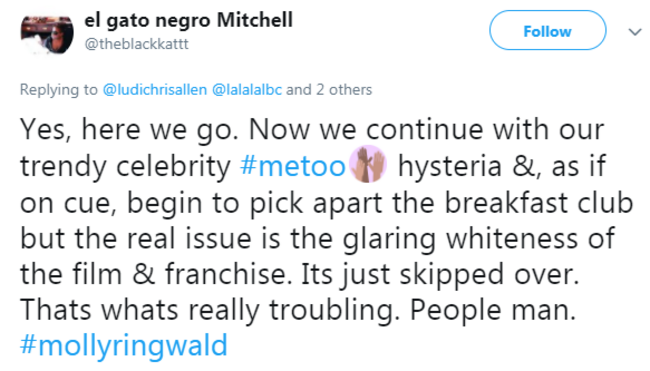The width and height of the screenshot is (650, 371).
Task: Visit the @theblackkattt handle link
Action: 136,44
